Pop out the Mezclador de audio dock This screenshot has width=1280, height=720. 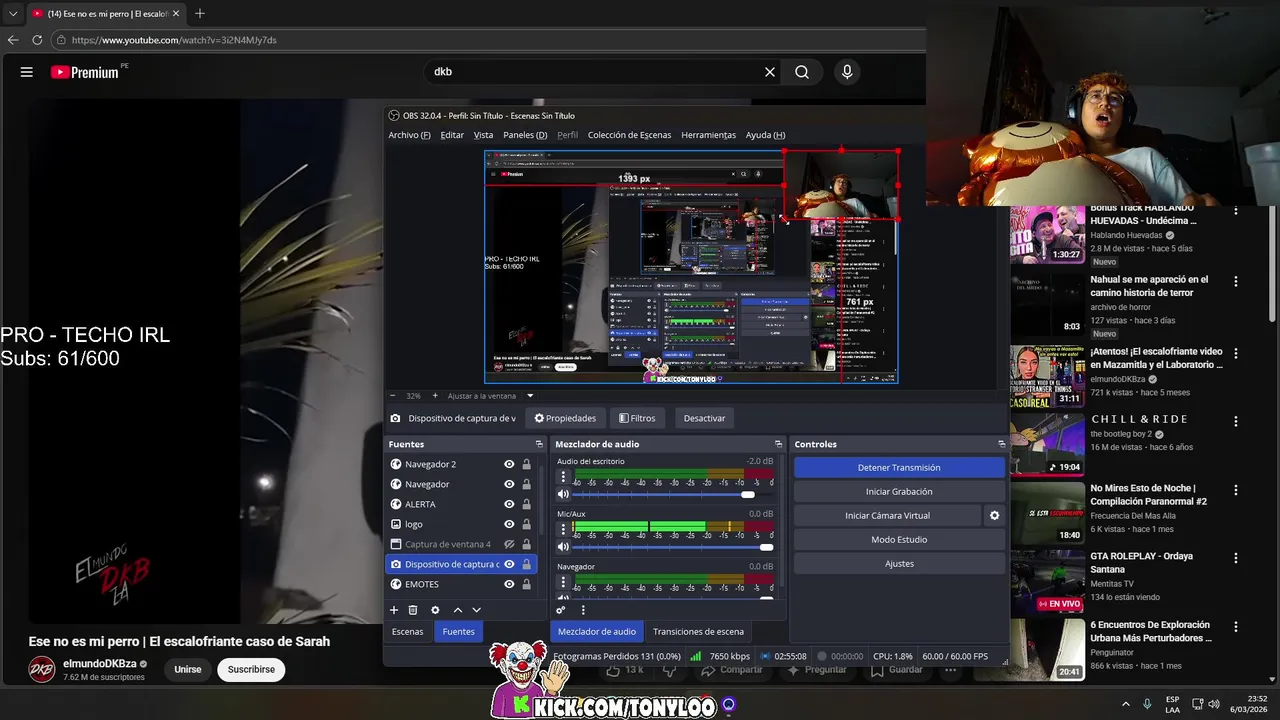pyautogui.click(x=778, y=444)
